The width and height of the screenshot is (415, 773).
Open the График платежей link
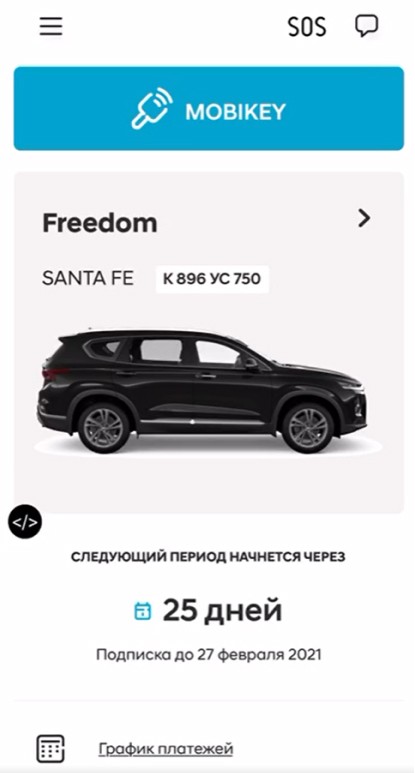click(166, 749)
